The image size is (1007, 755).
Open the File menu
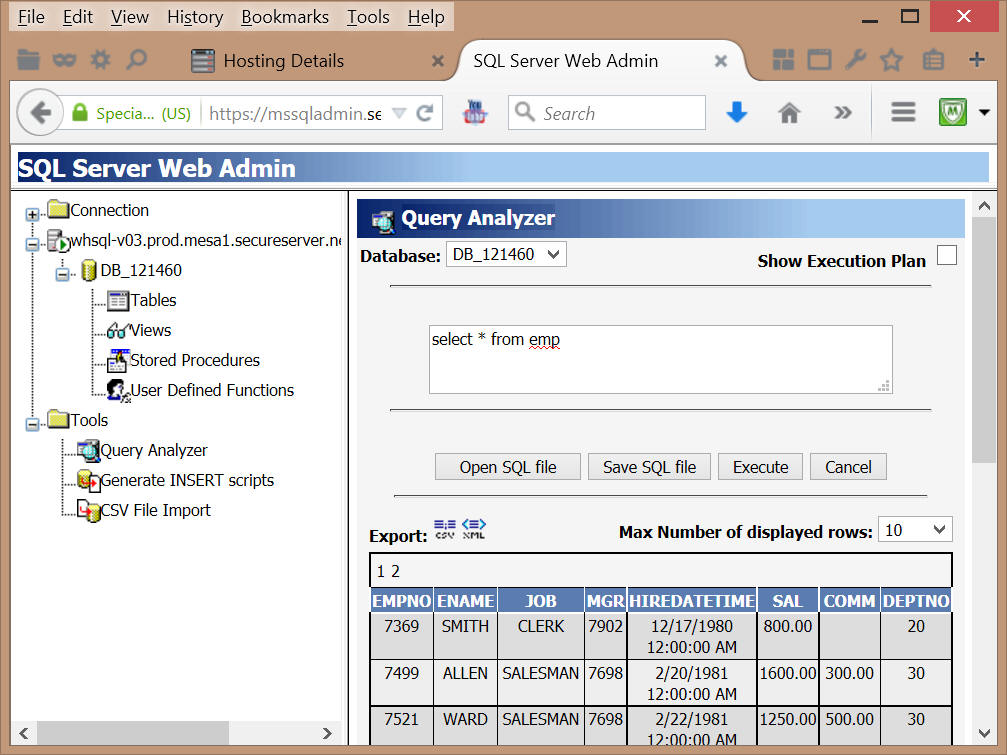tap(31, 17)
